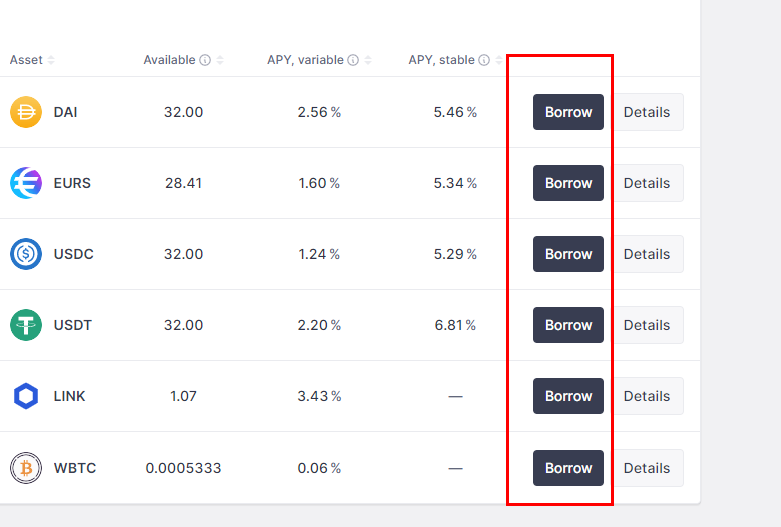Click the LINK token icon
Viewport: 781px width, 527px height.
point(26,396)
